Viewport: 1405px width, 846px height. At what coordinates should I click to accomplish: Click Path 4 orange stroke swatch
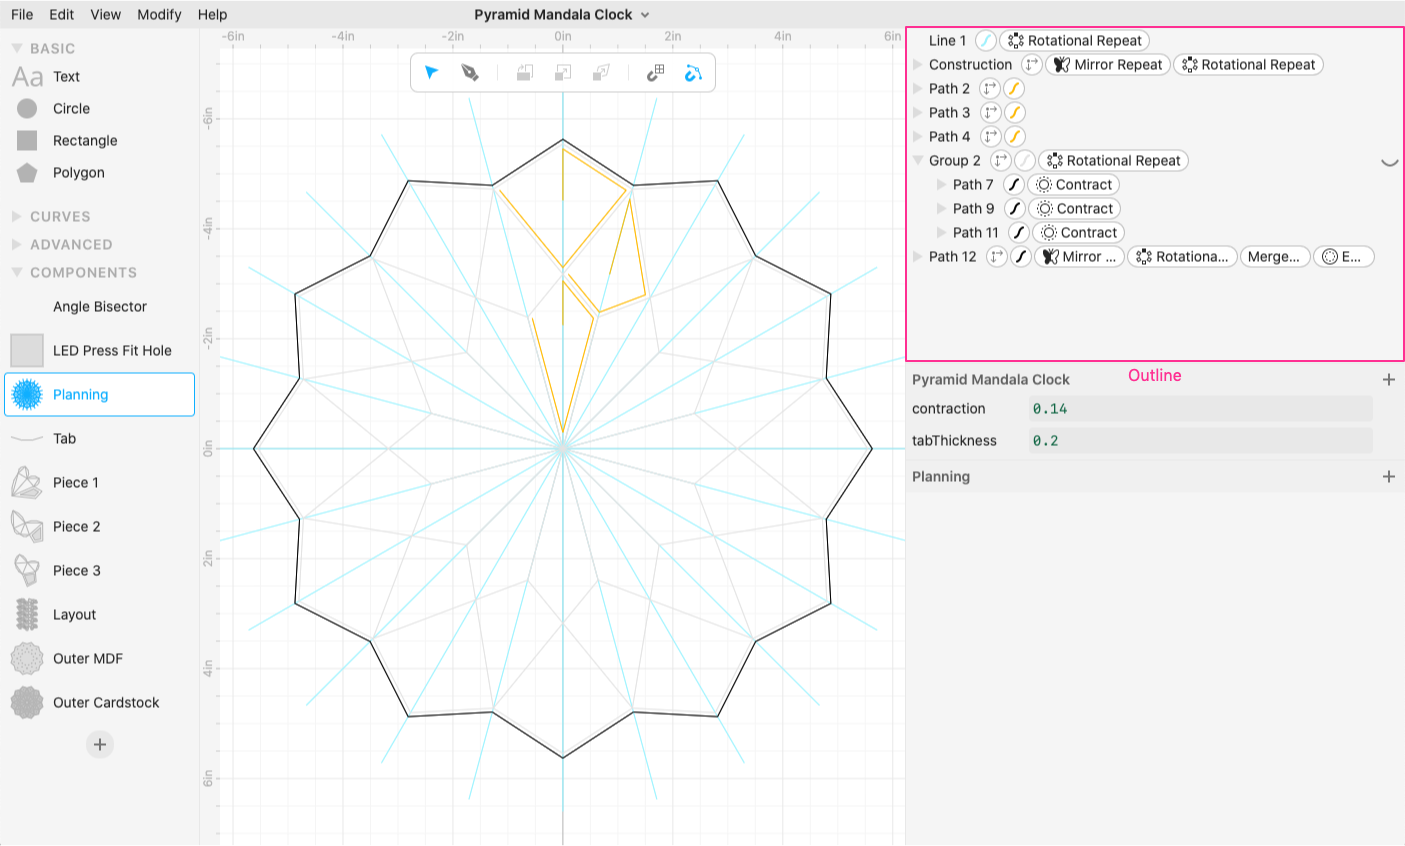tap(1014, 136)
